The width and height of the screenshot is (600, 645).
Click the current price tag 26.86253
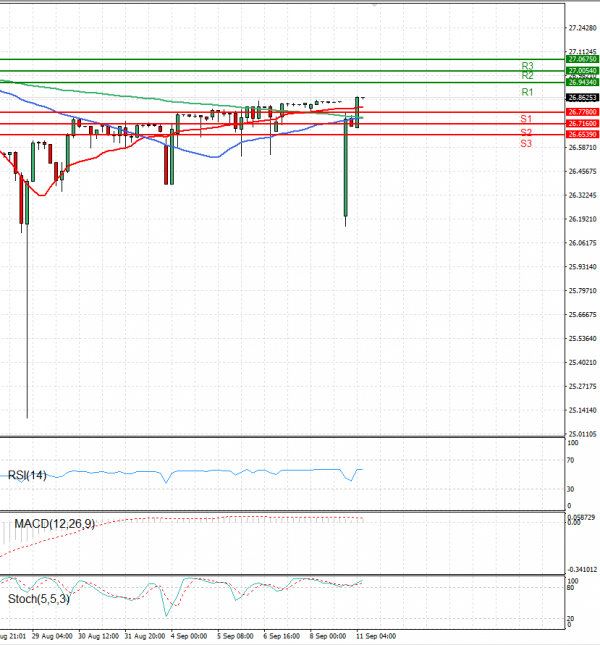582,98
